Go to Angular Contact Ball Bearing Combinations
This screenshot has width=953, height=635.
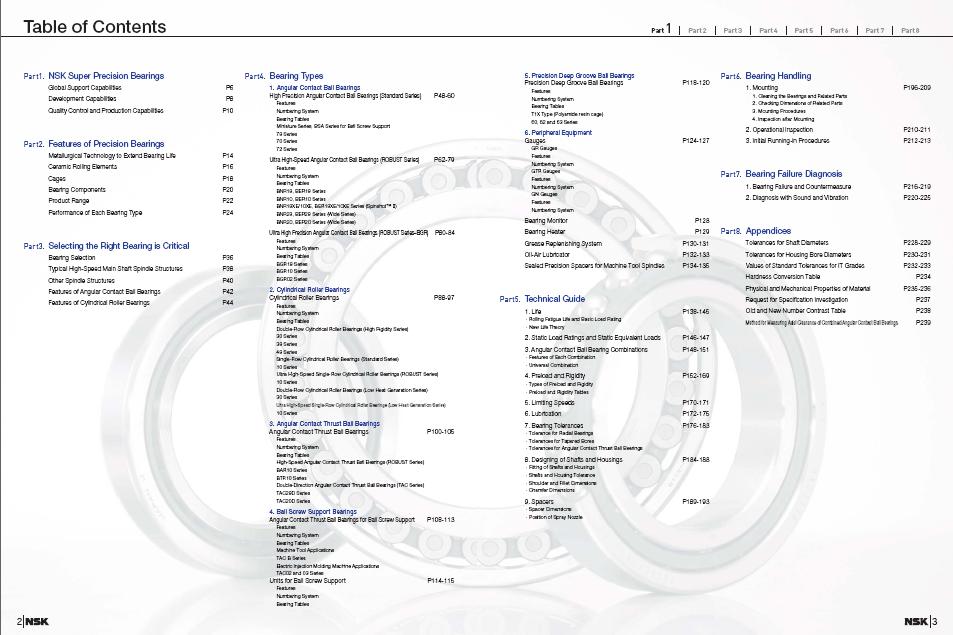tap(586, 350)
